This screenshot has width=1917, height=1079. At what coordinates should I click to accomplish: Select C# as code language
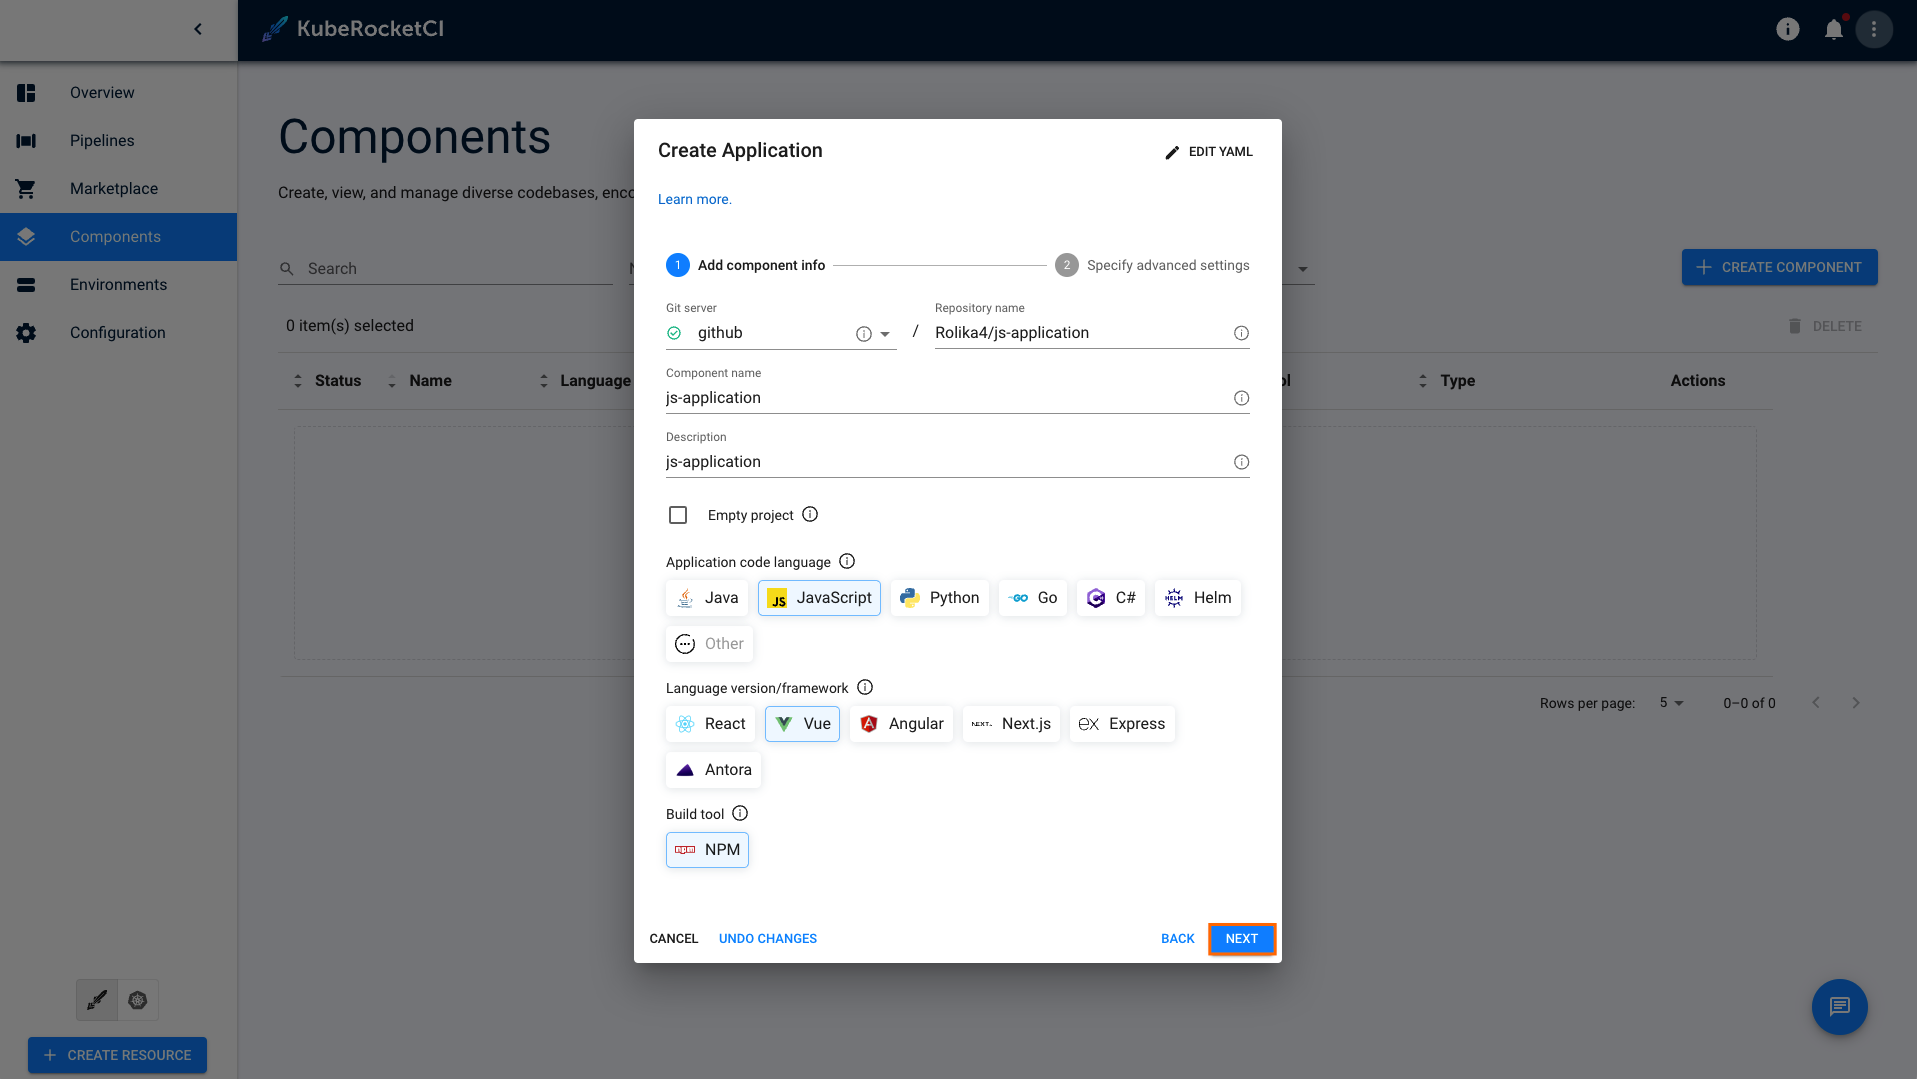tap(1111, 598)
